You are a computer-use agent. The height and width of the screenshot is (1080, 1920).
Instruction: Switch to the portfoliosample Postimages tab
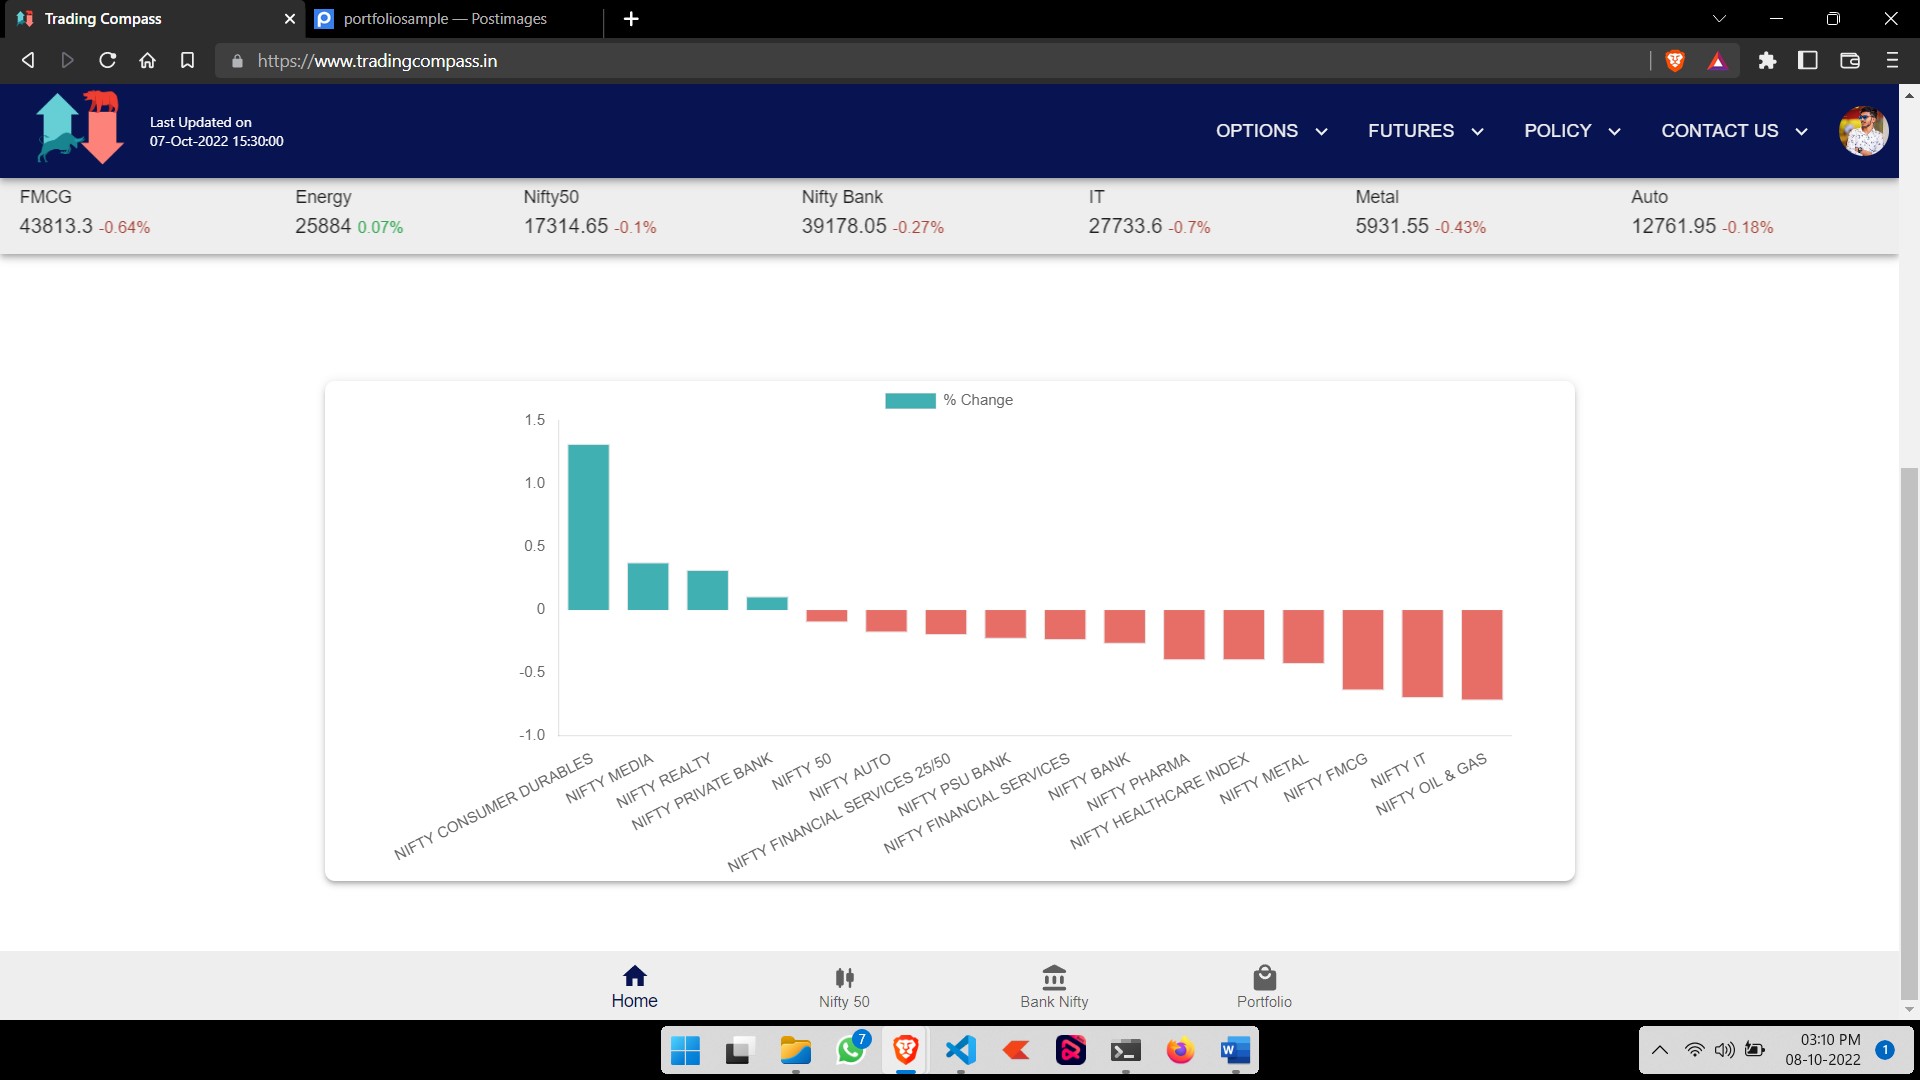pos(455,19)
